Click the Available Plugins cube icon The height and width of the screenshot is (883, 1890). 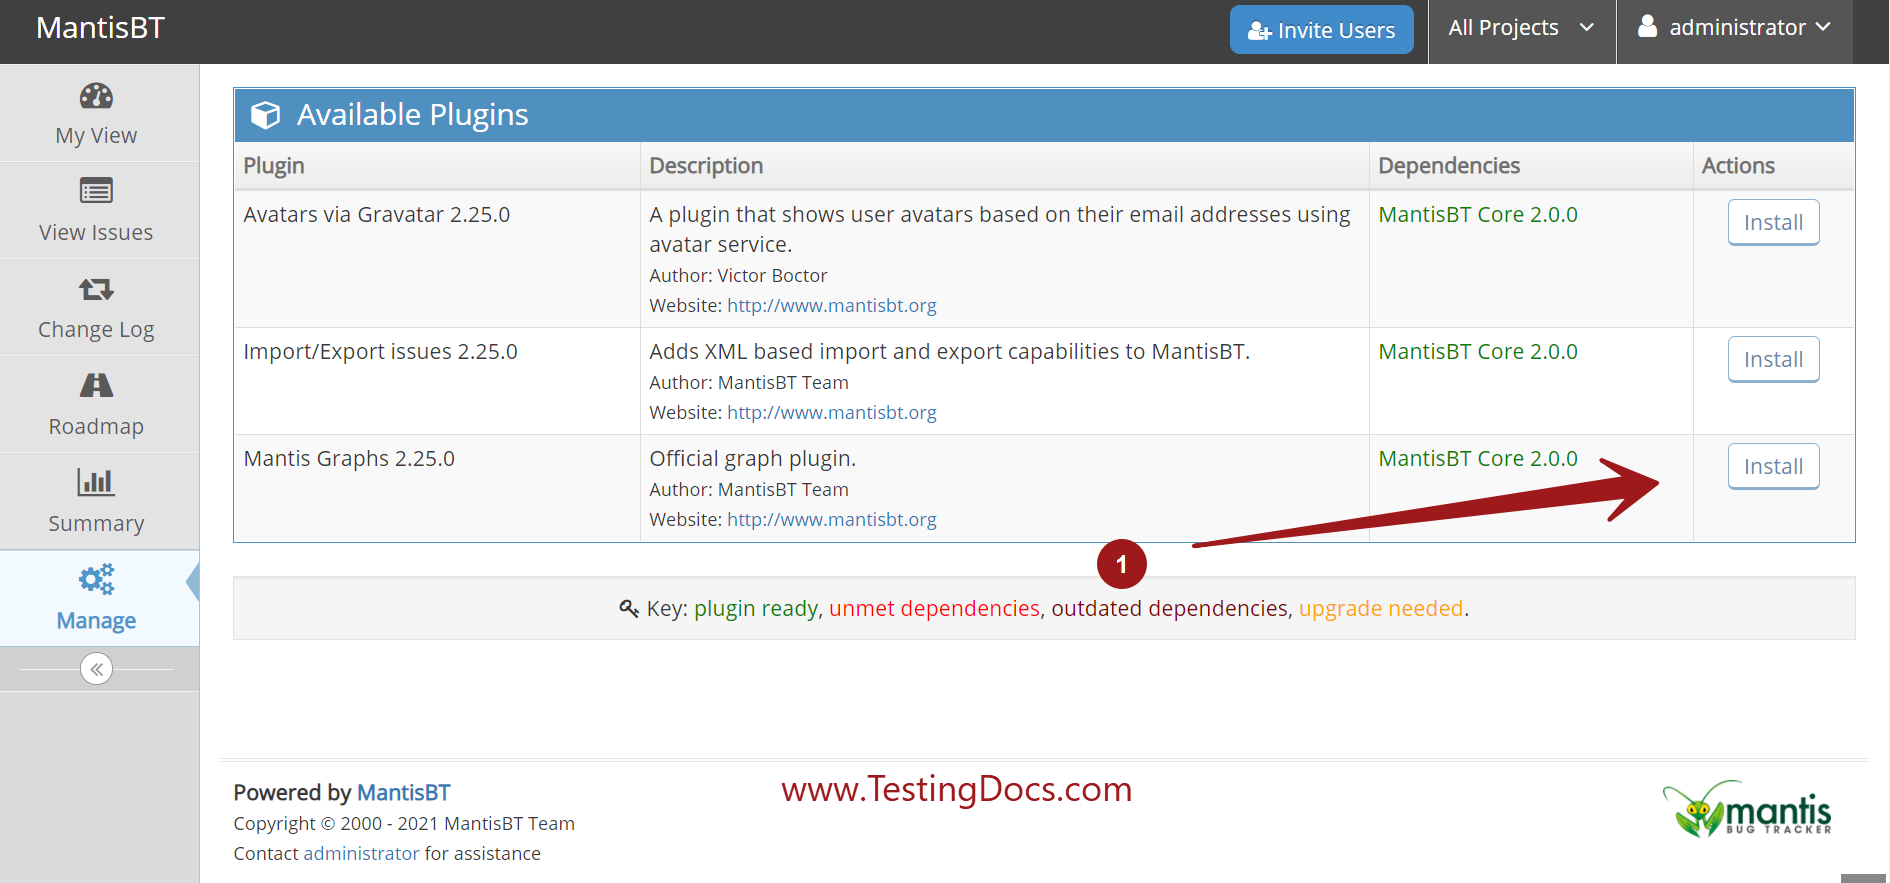[265, 115]
